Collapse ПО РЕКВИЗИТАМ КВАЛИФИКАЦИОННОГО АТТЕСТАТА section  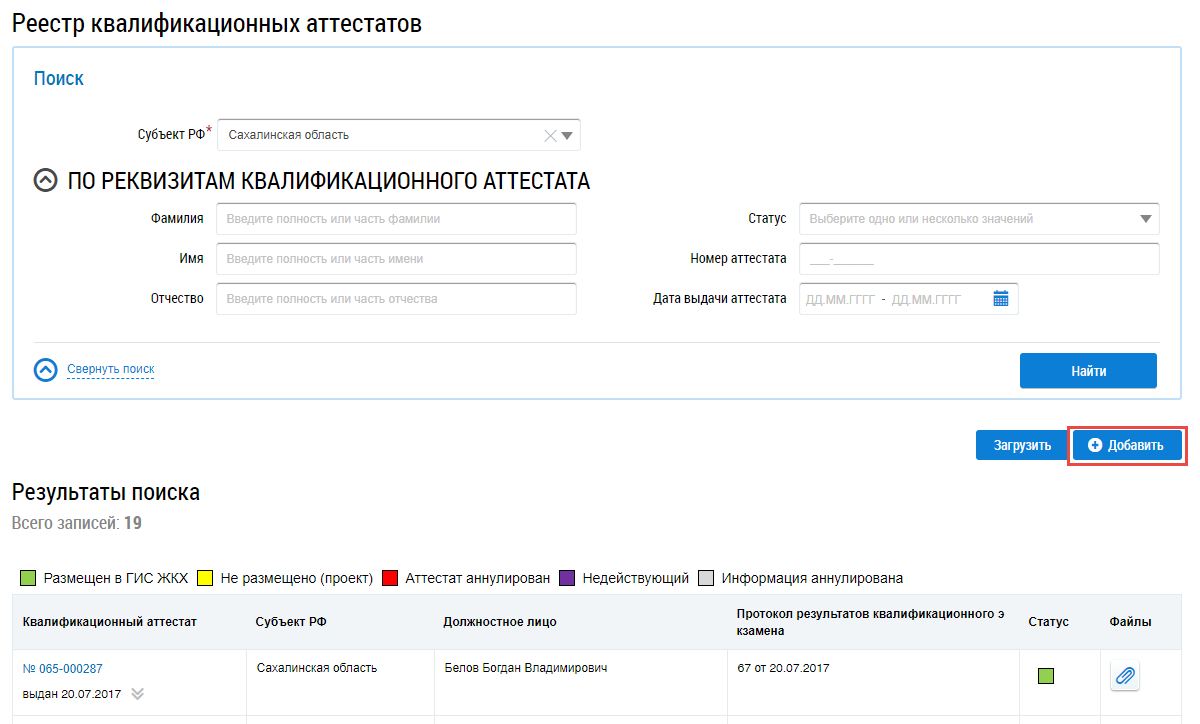pyautogui.click(x=45, y=181)
